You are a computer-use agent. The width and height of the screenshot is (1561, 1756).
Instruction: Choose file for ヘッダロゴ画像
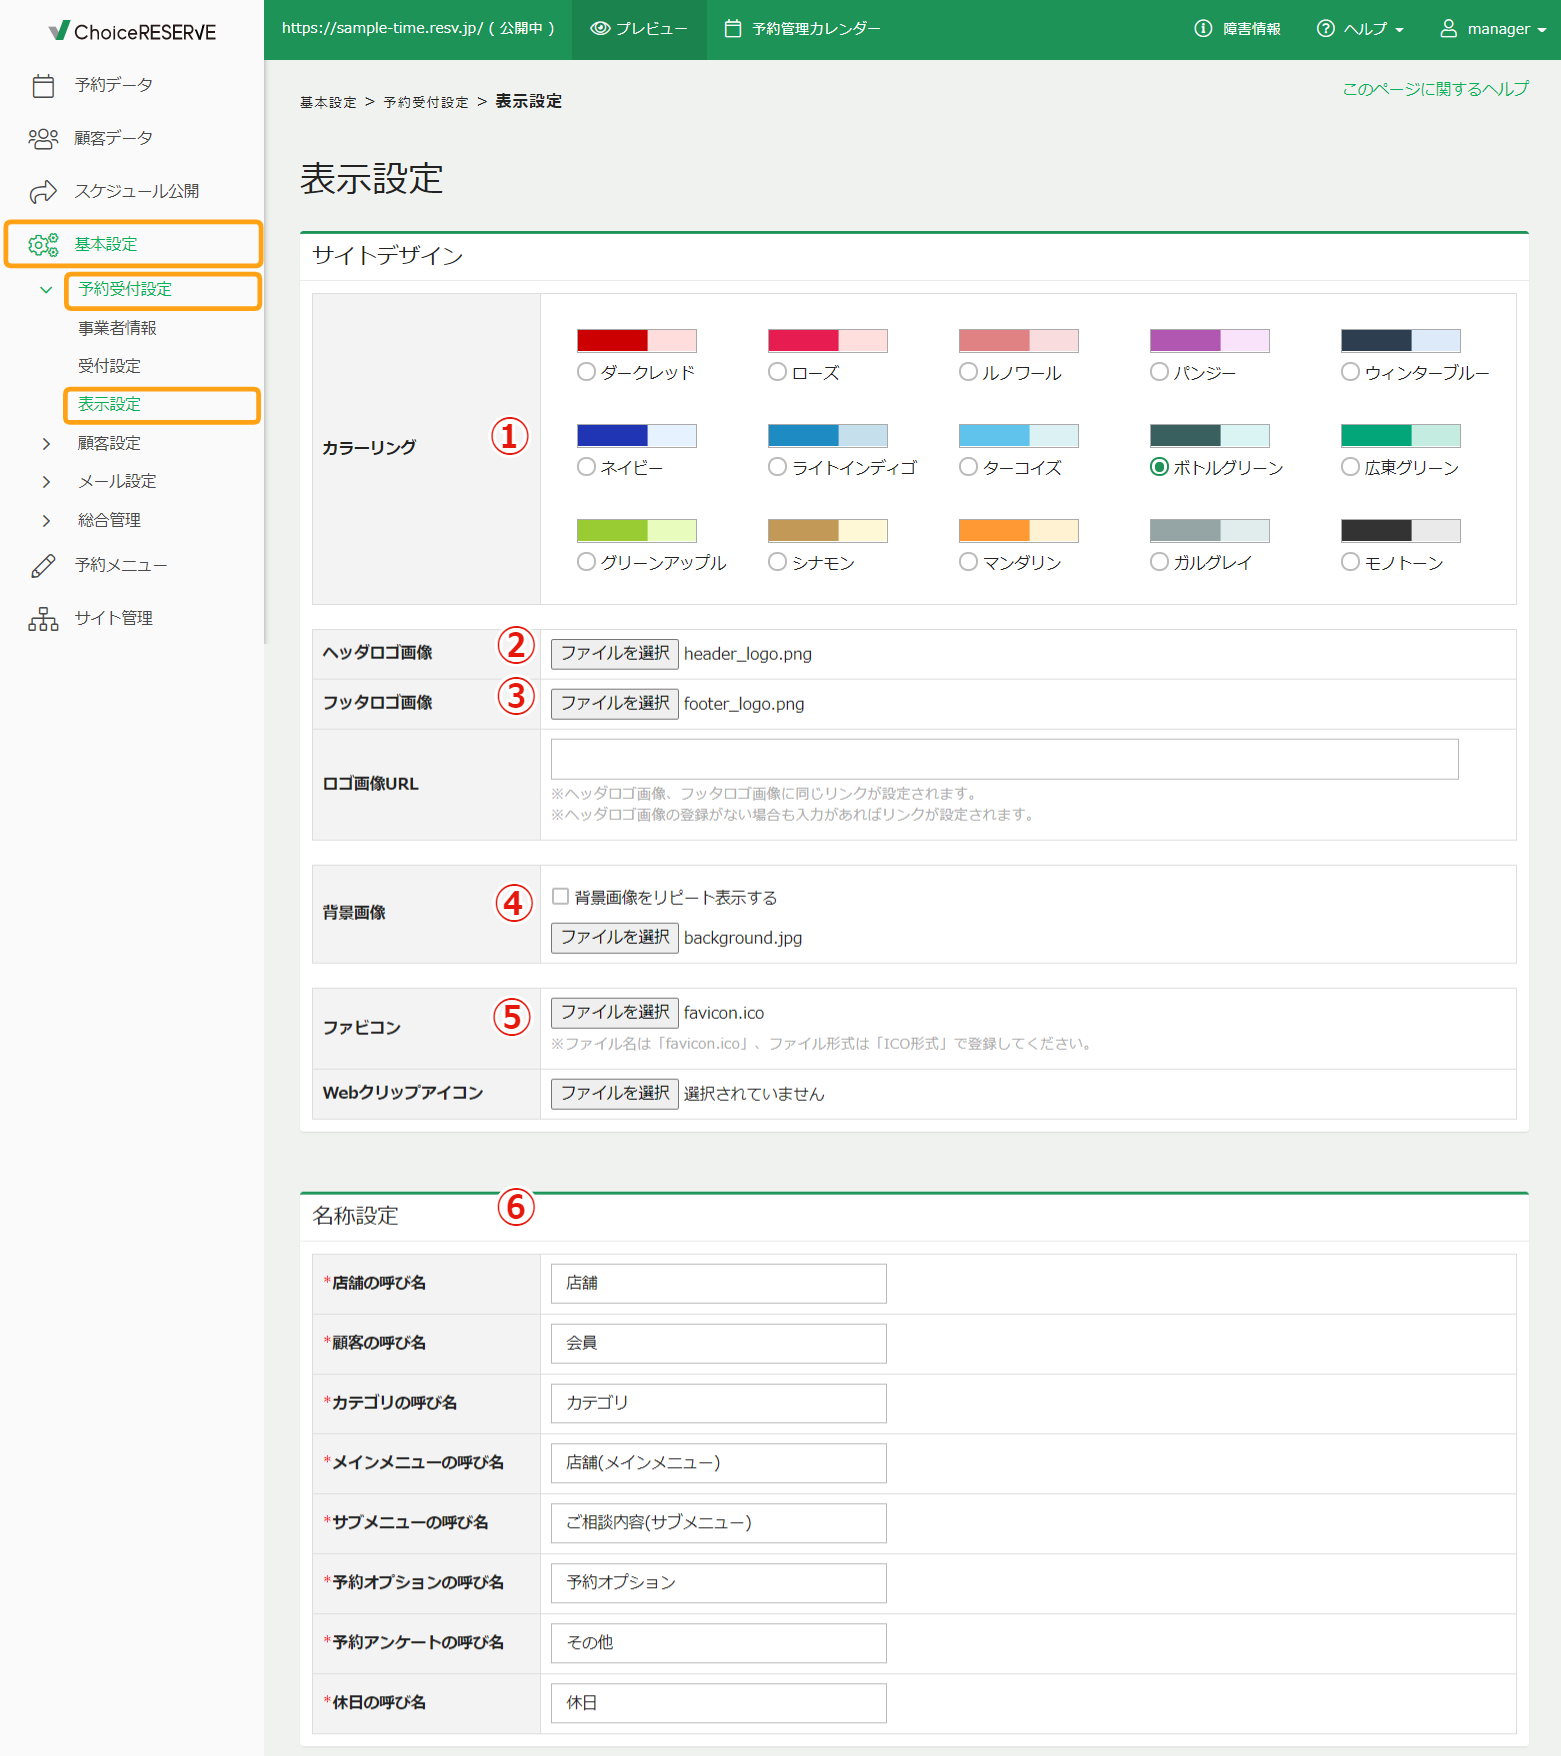tap(615, 654)
